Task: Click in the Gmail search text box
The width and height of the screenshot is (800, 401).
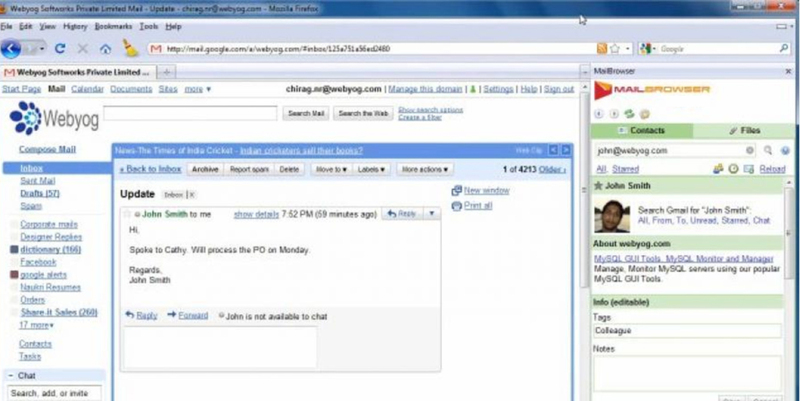Action: click(x=190, y=113)
